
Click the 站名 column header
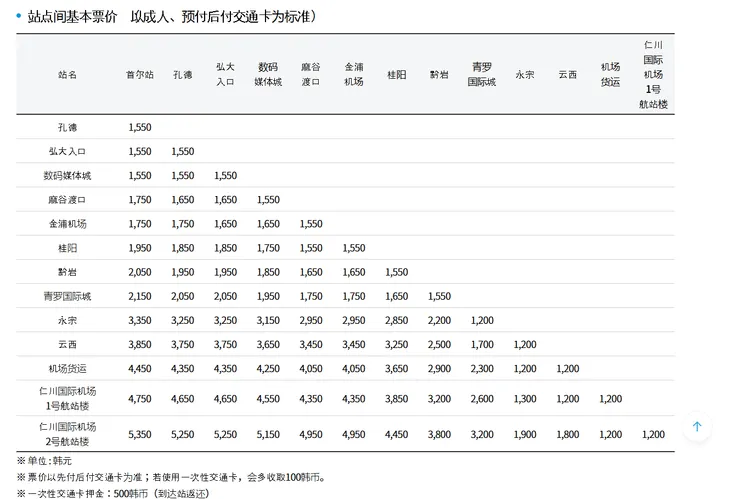coord(67,75)
